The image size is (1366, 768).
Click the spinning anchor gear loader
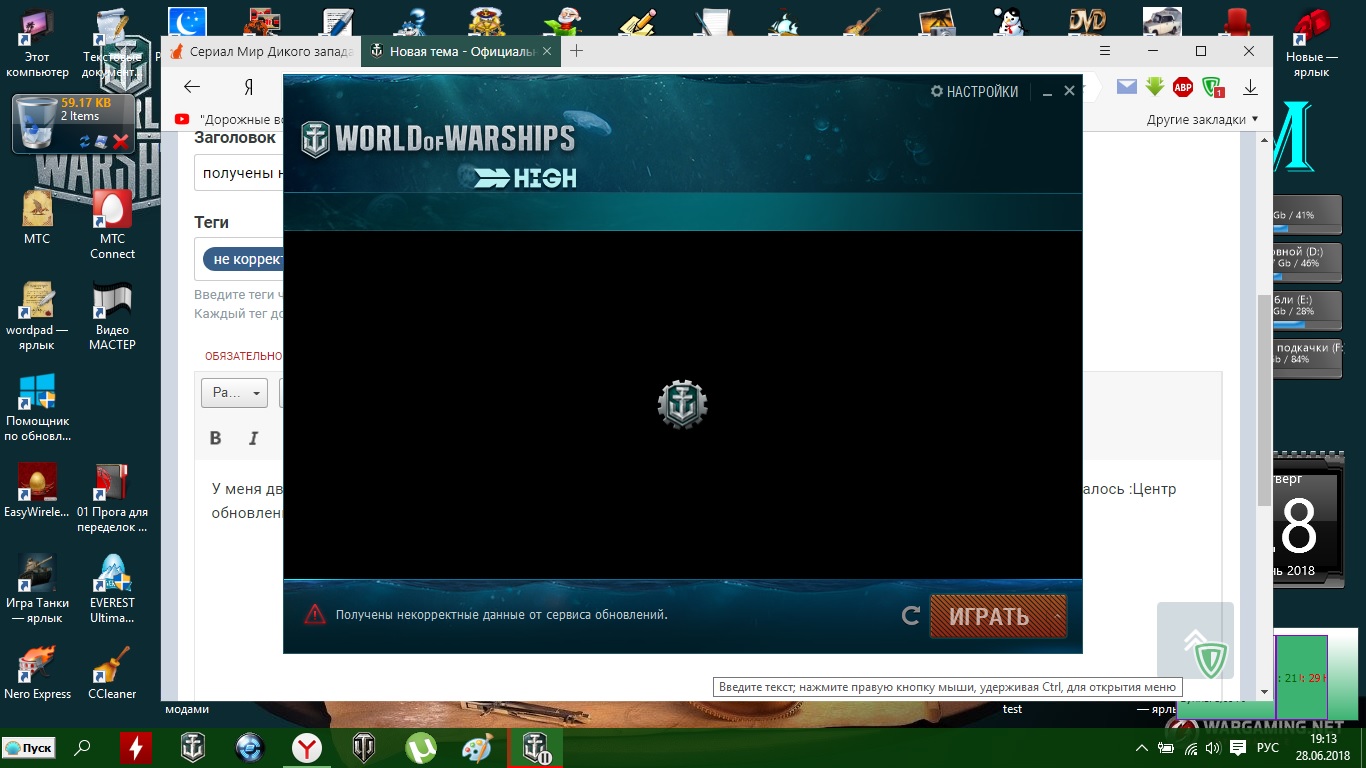(x=682, y=405)
